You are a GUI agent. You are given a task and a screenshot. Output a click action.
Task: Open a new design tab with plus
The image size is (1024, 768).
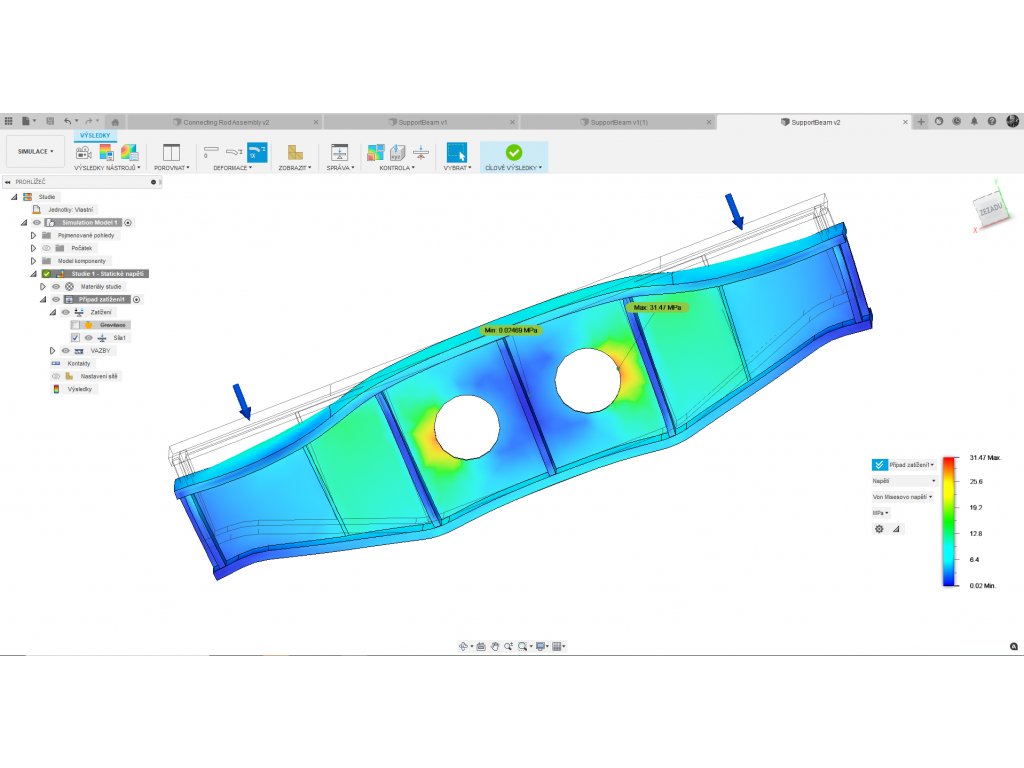(921, 121)
